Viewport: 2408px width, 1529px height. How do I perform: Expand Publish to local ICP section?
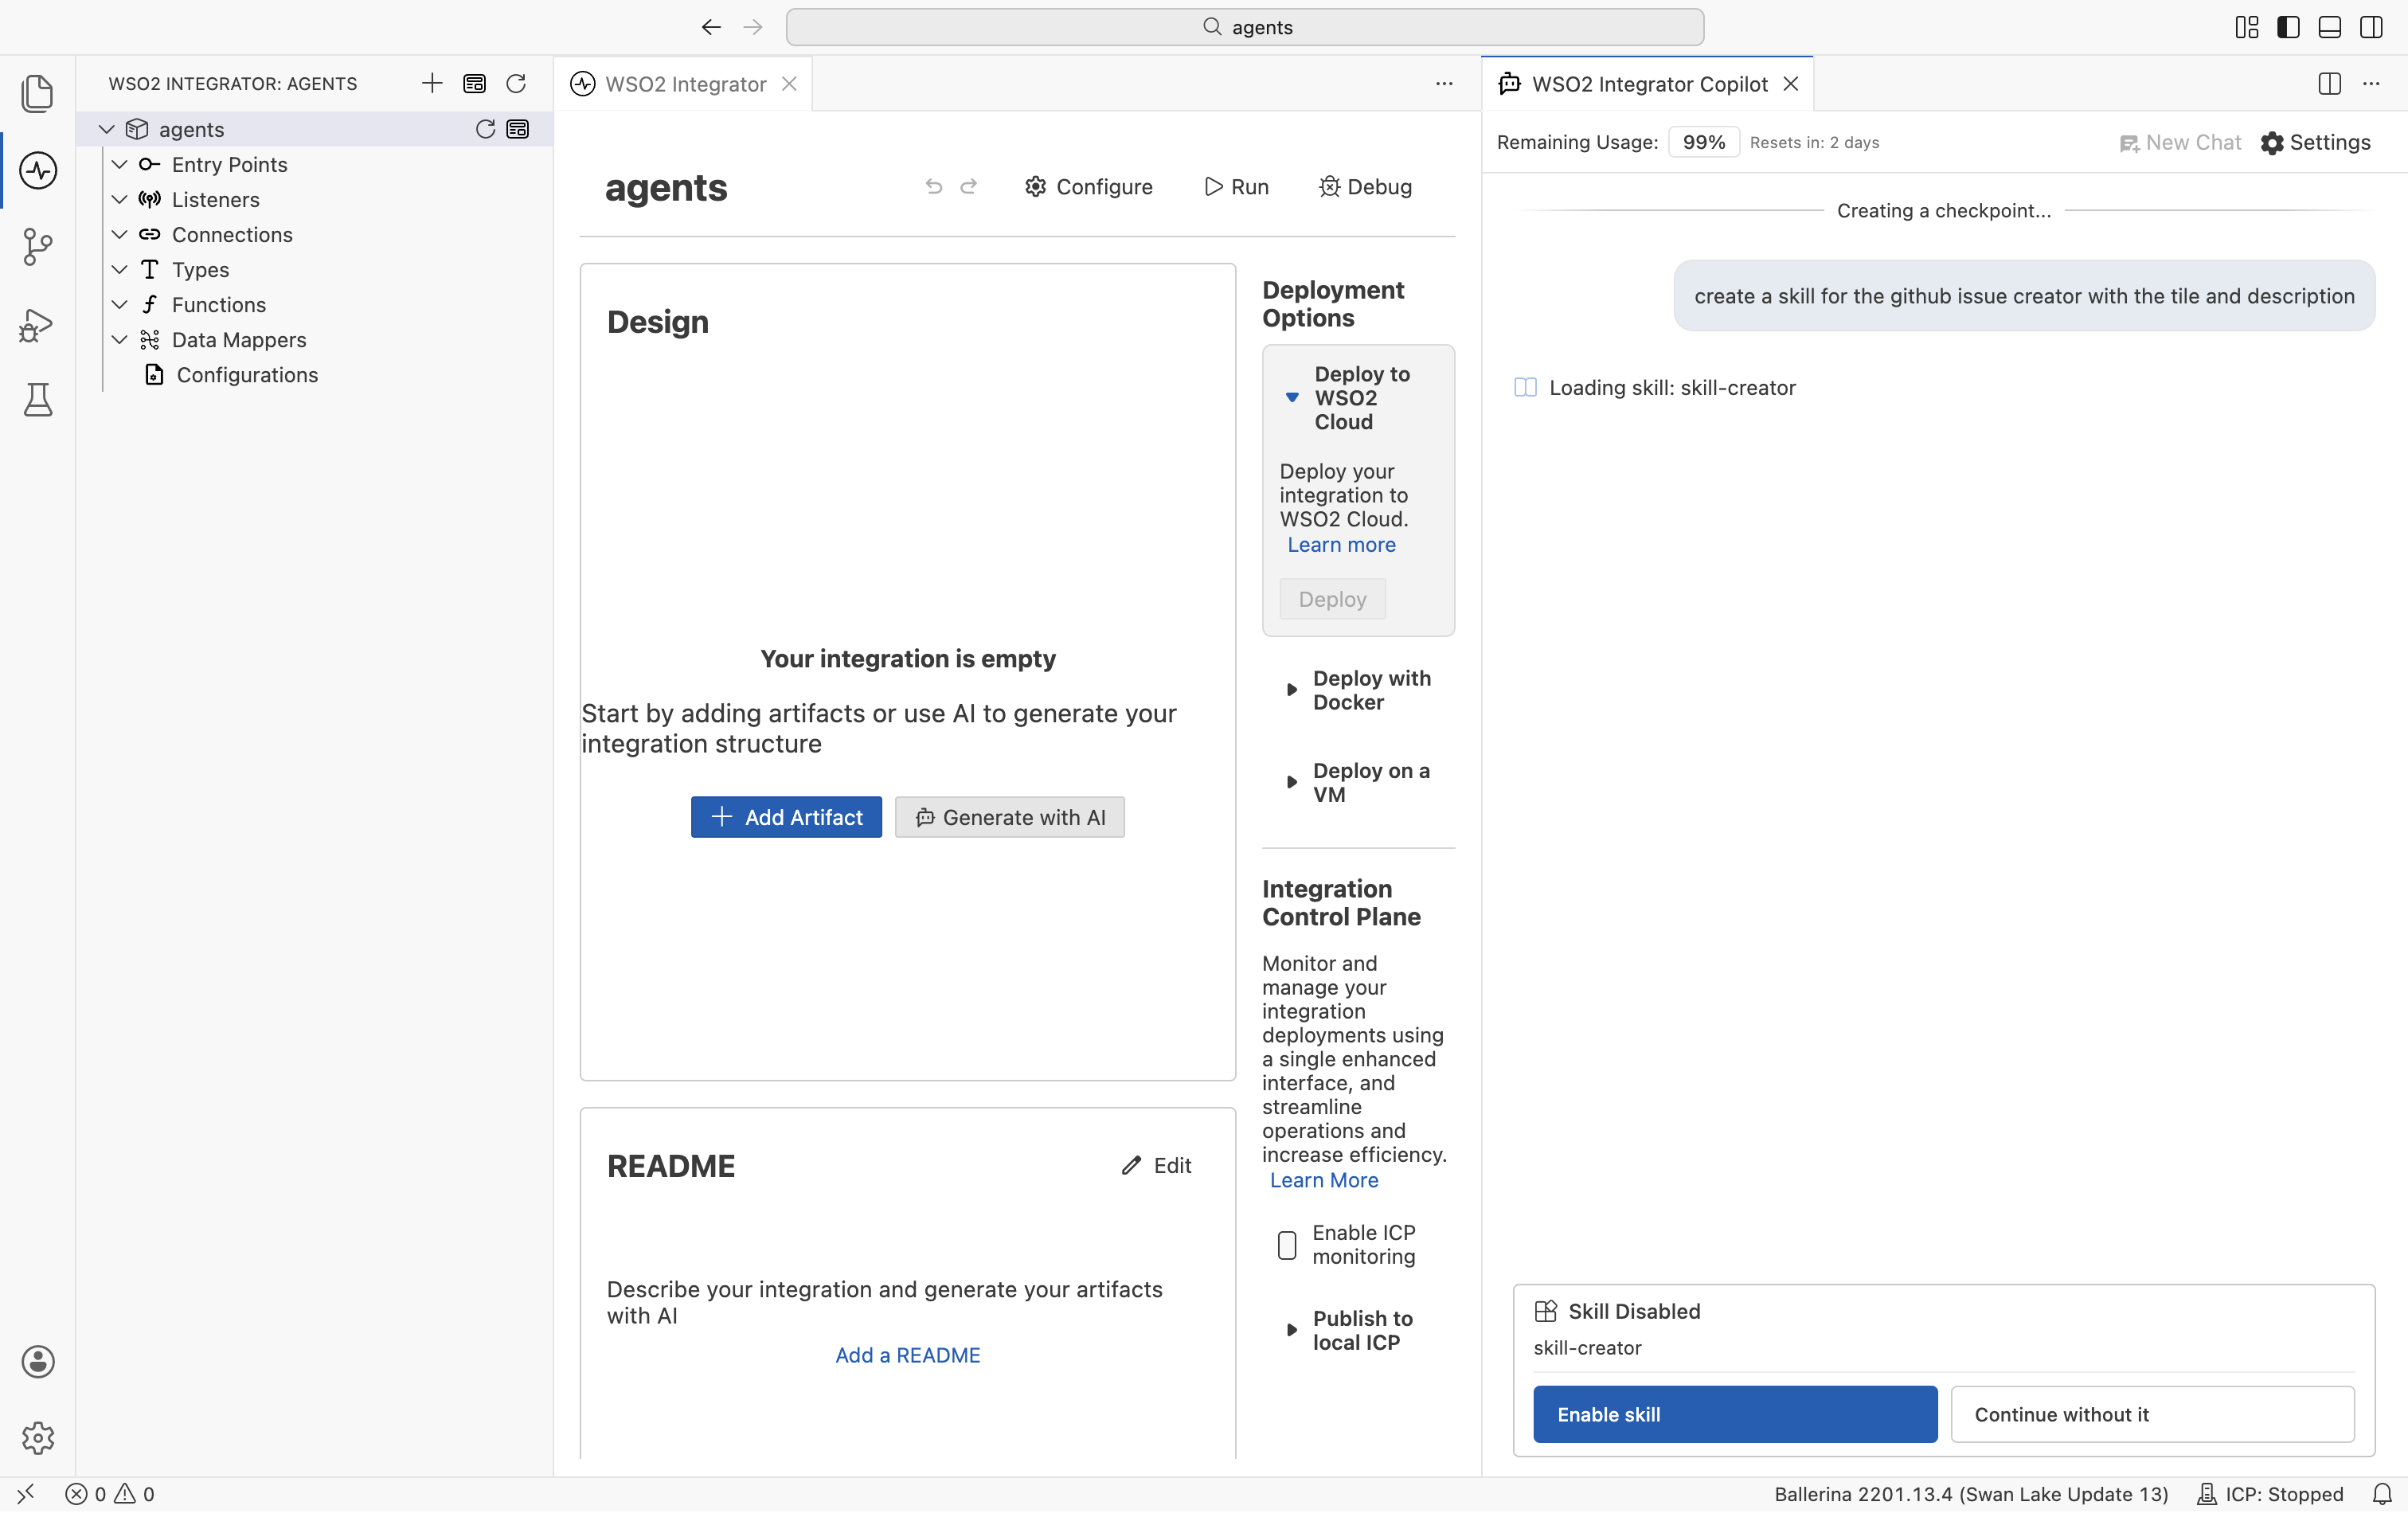[x=1292, y=1330]
